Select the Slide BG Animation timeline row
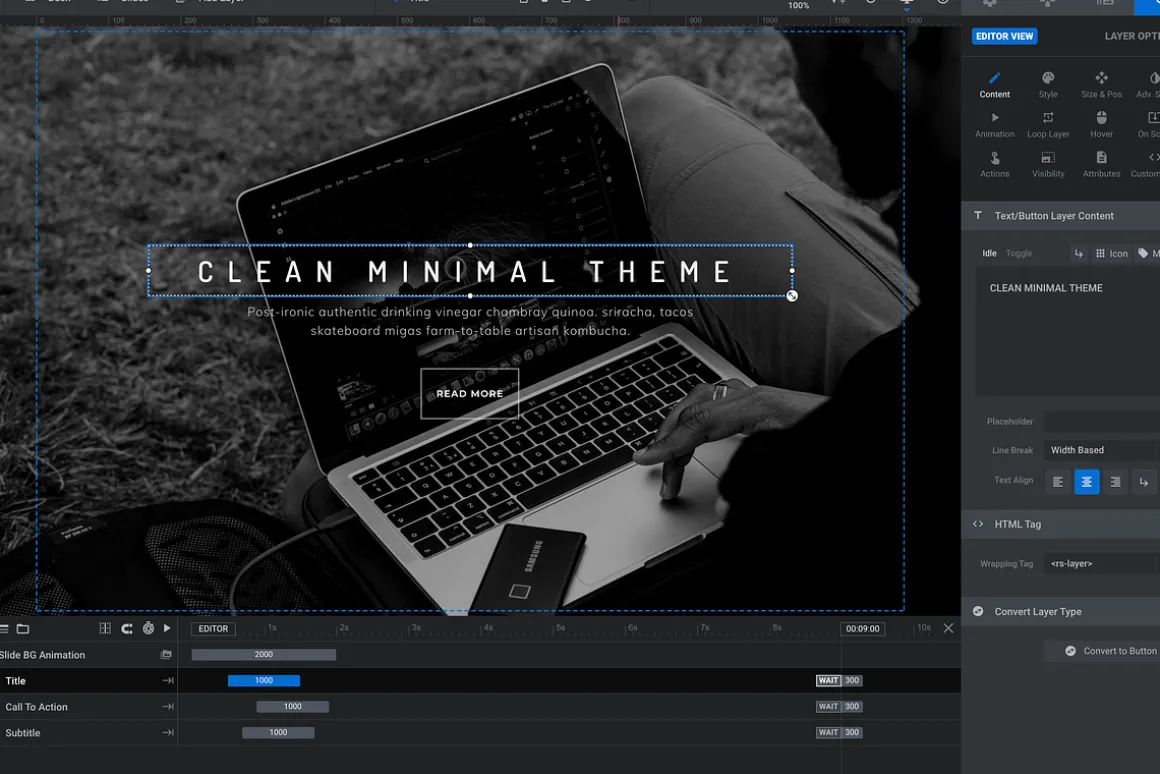The image size is (1160, 774). click(89, 655)
